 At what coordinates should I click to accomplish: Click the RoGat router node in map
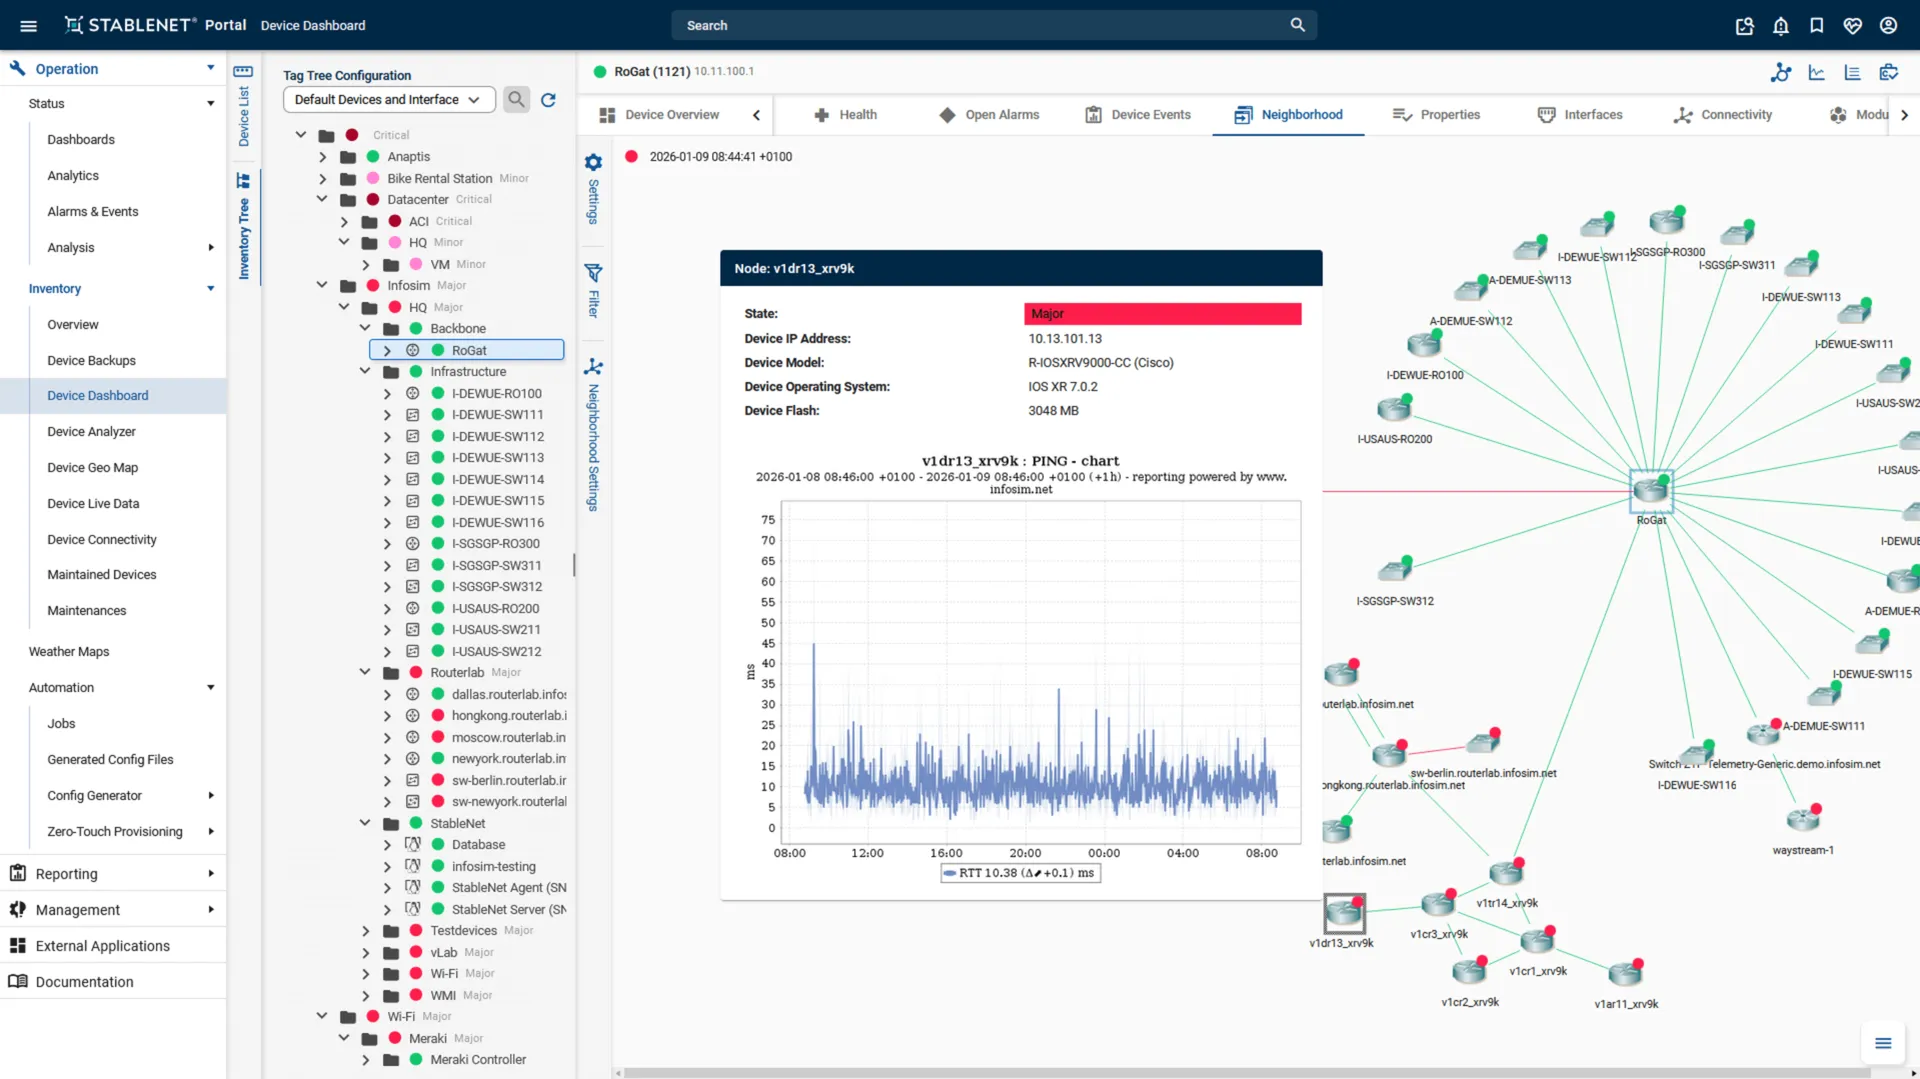1651,489
